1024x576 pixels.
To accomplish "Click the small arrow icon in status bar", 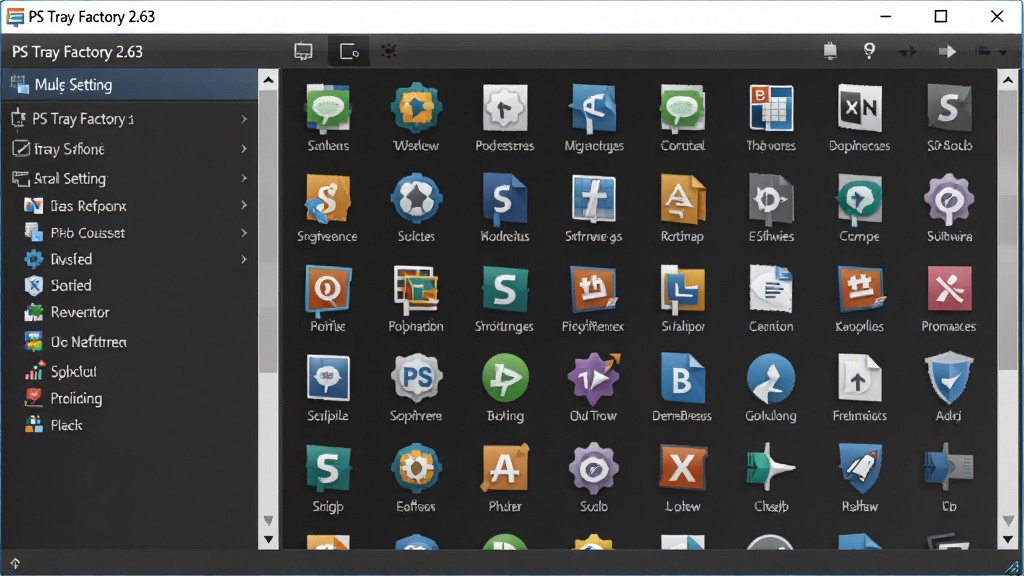I will coord(15,563).
